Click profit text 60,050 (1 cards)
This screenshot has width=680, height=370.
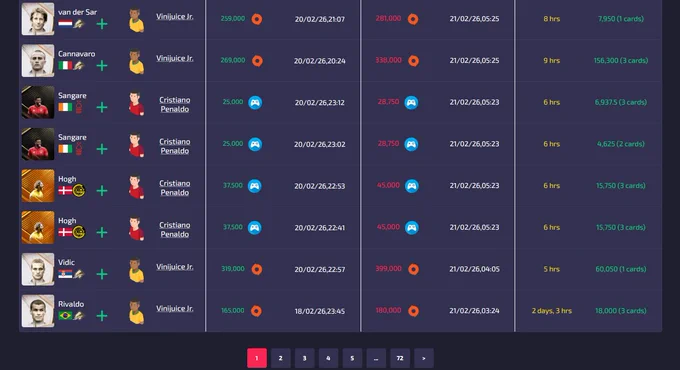[621, 269]
